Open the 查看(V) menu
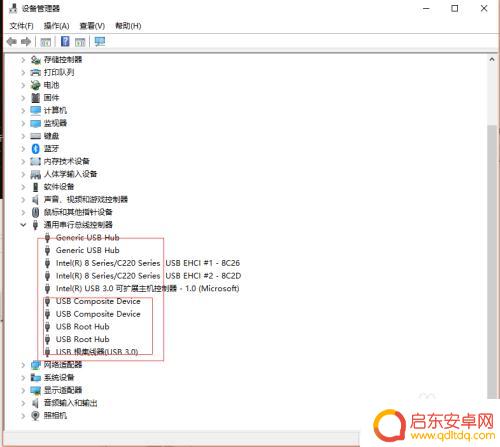The height and width of the screenshot is (447, 500). tap(92, 26)
